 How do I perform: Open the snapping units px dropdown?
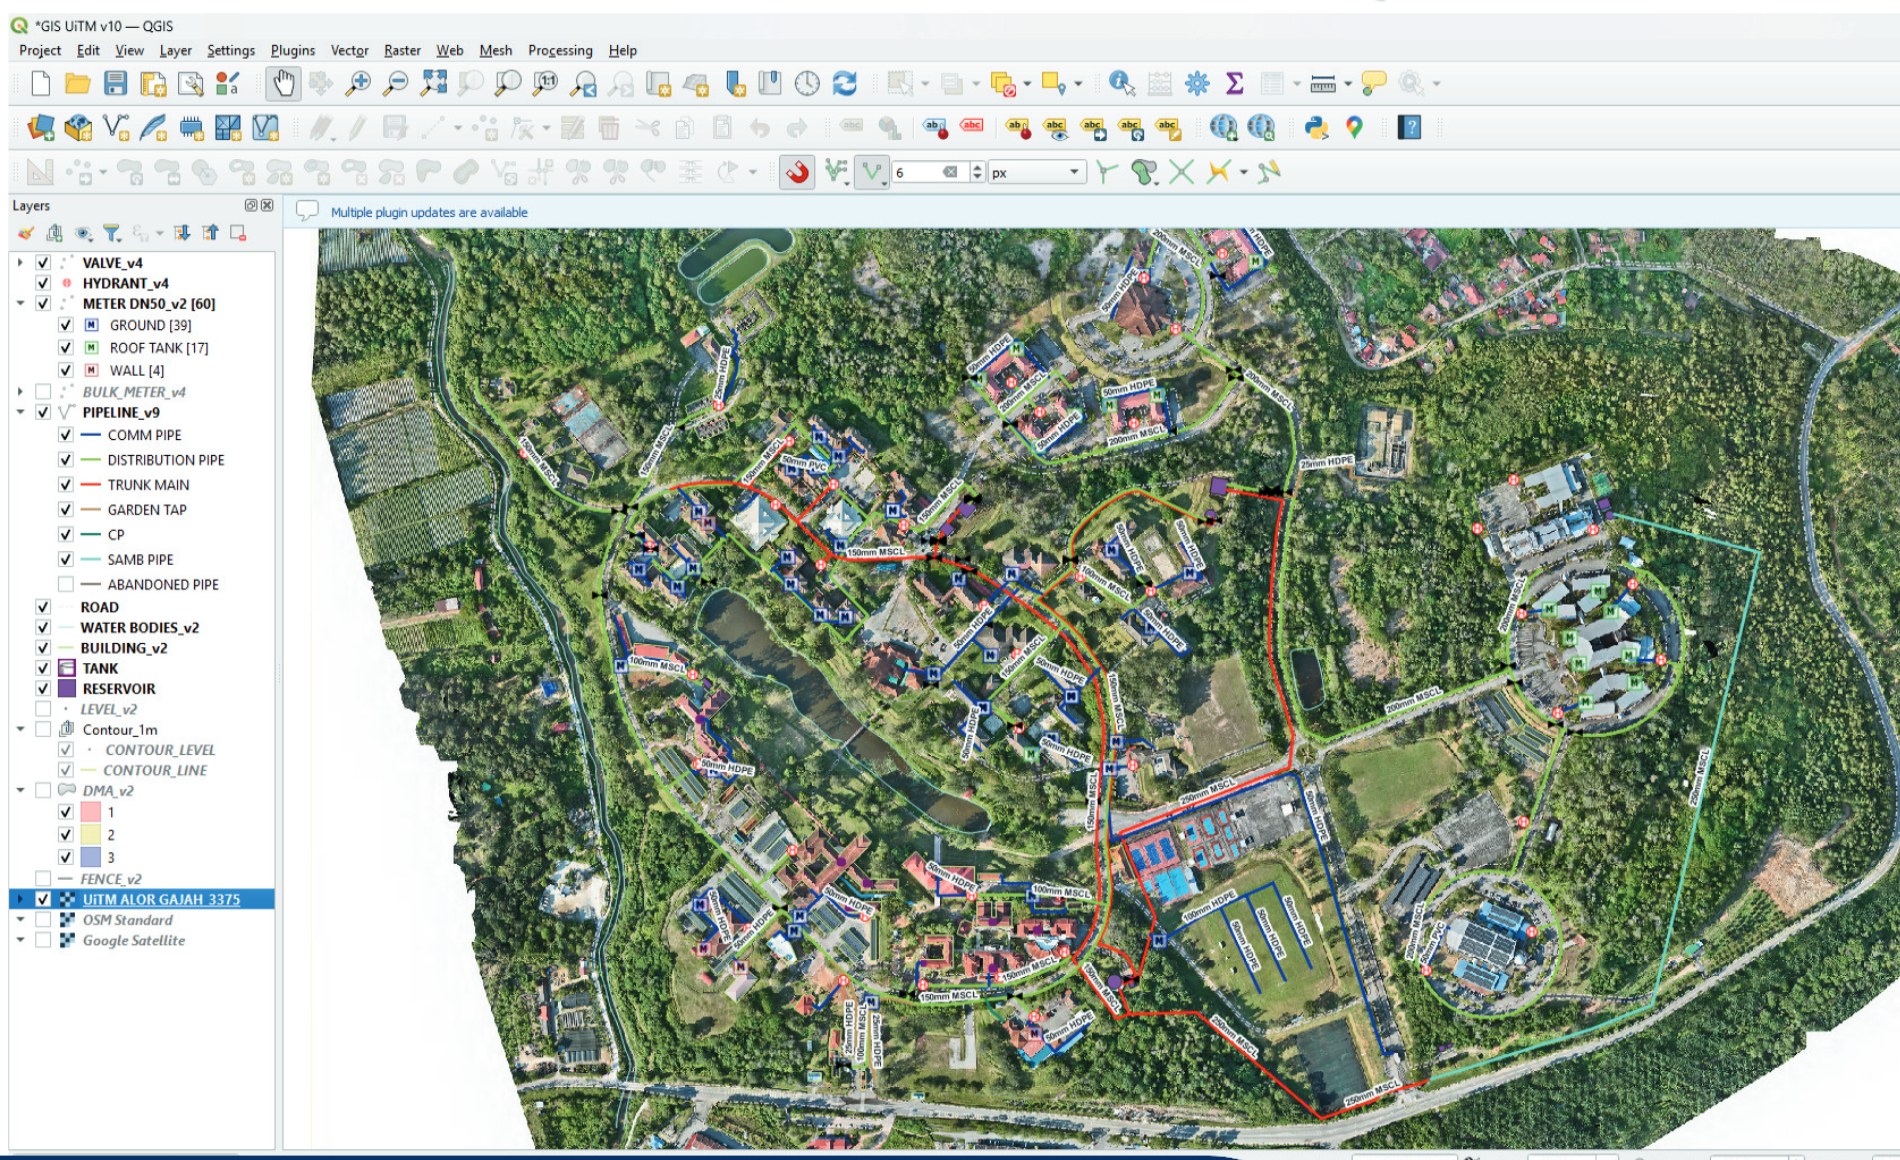[x=1037, y=172]
